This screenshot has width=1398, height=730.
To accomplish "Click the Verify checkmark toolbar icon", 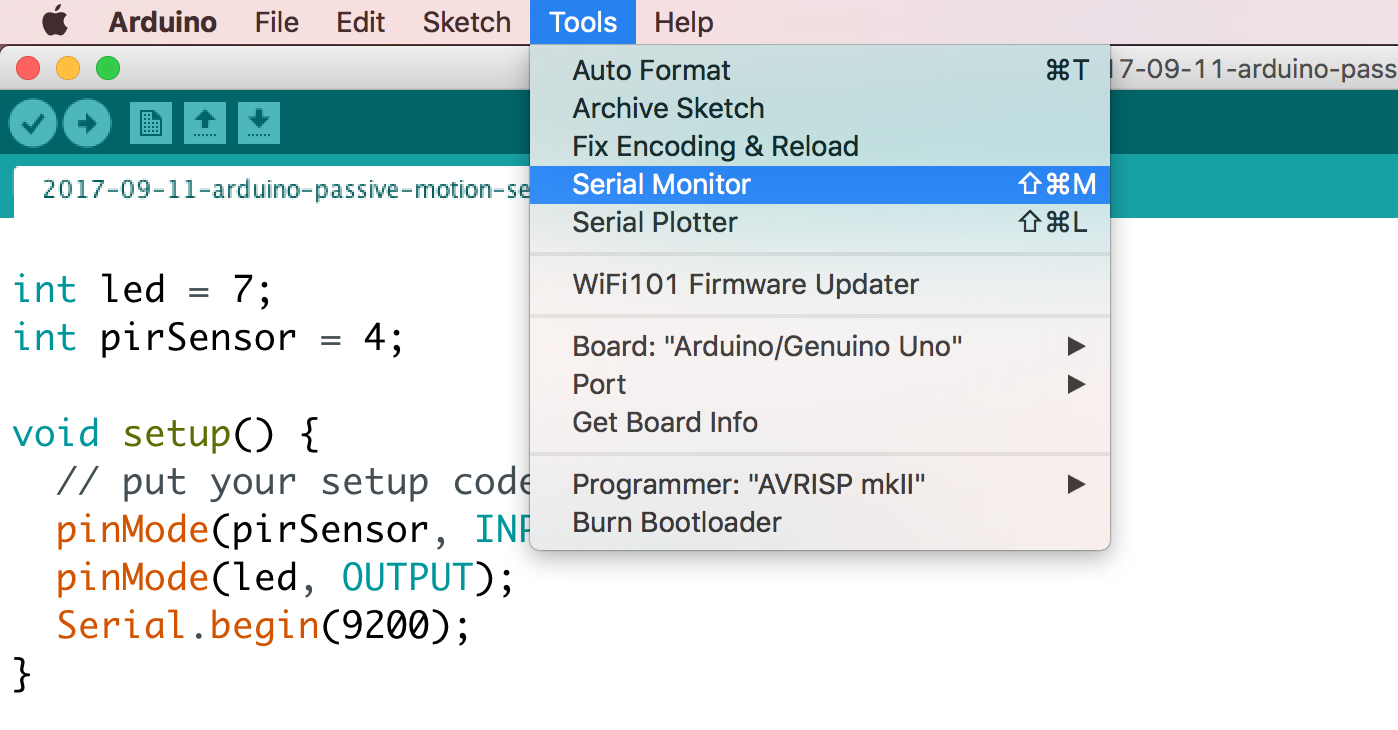I will tap(33, 123).
